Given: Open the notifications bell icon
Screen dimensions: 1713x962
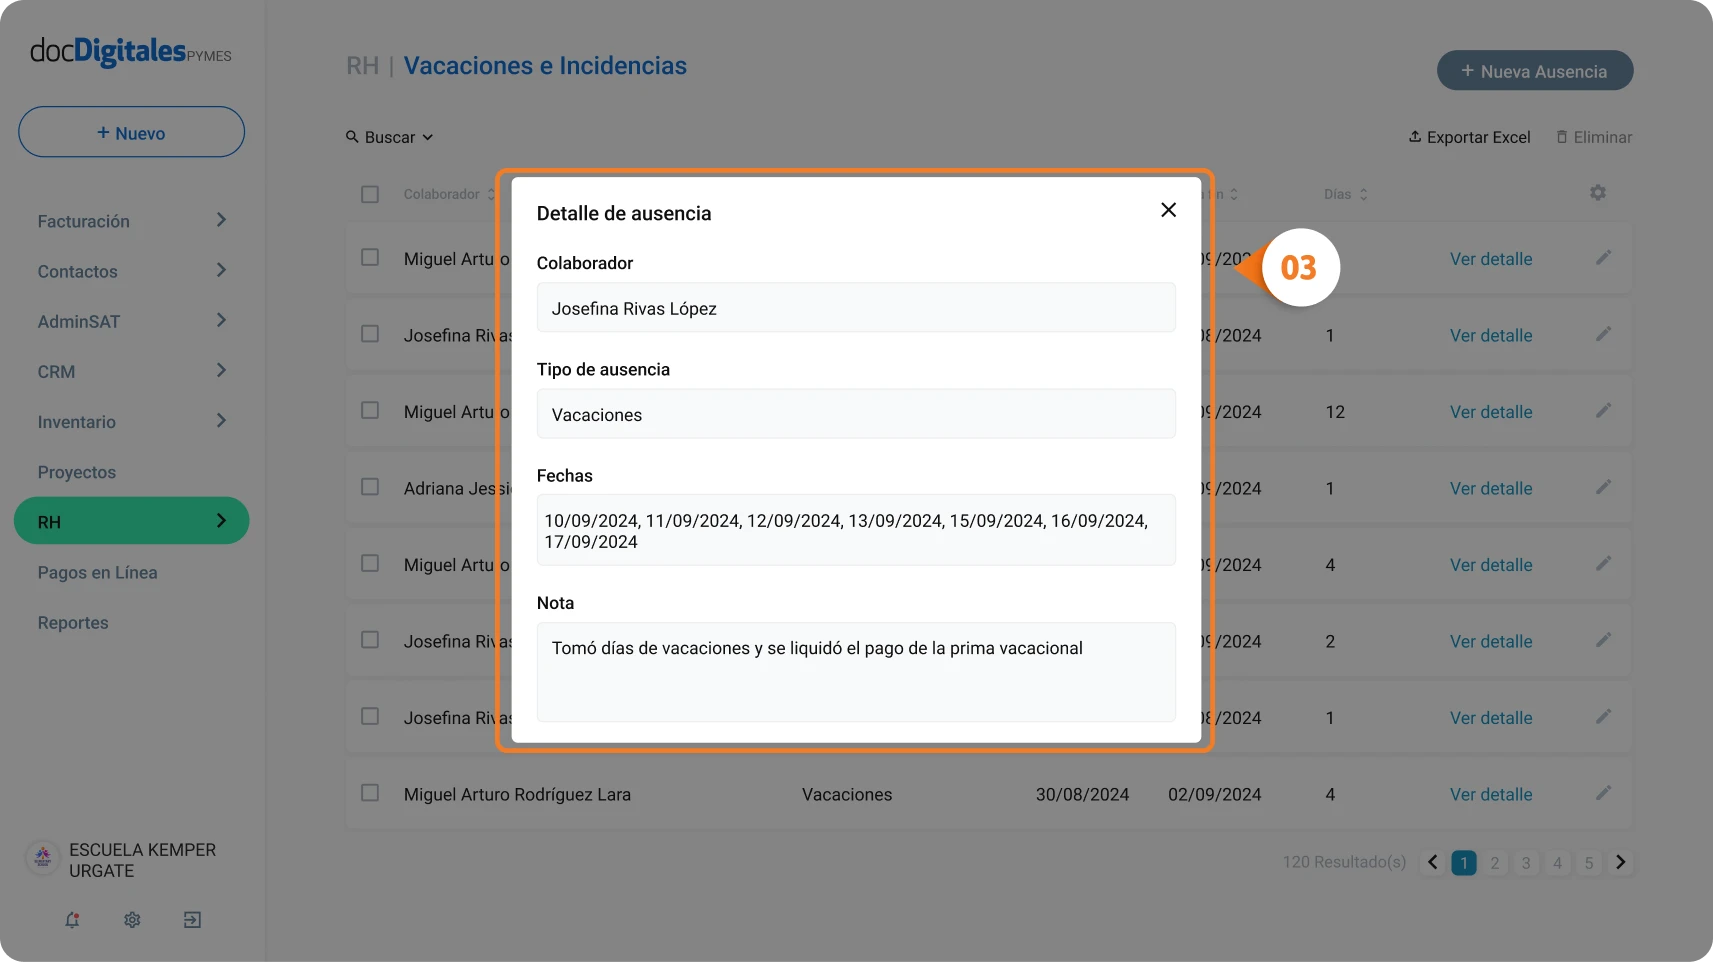Looking at the screenshot, I should point(72,920).
